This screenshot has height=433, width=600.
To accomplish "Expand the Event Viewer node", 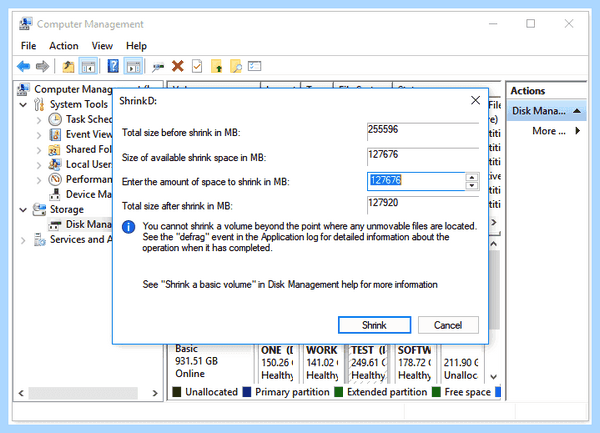I will point(39,135).
